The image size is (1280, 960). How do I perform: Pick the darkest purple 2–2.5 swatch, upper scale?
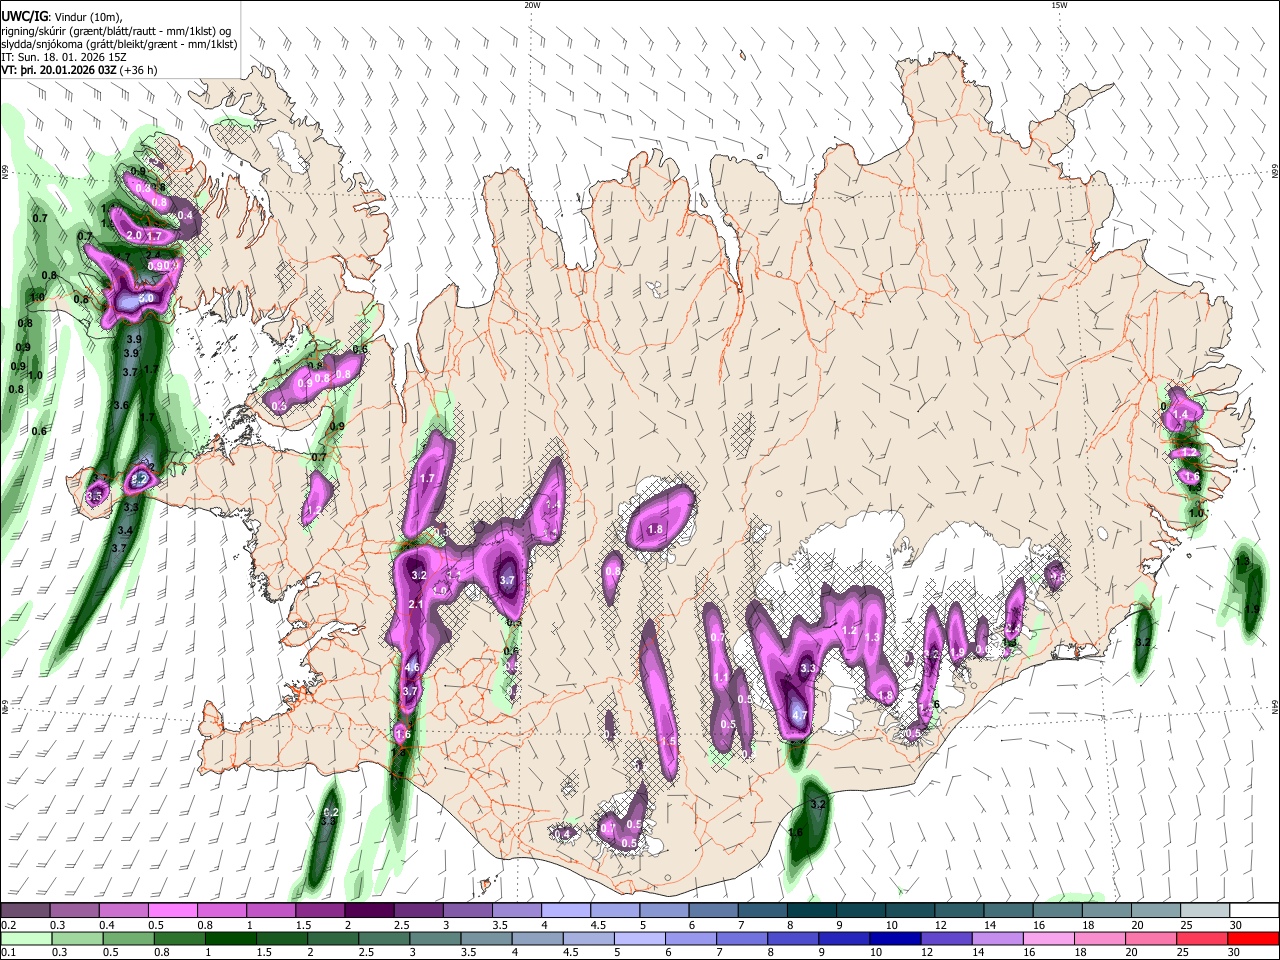[x=369, y=910]
